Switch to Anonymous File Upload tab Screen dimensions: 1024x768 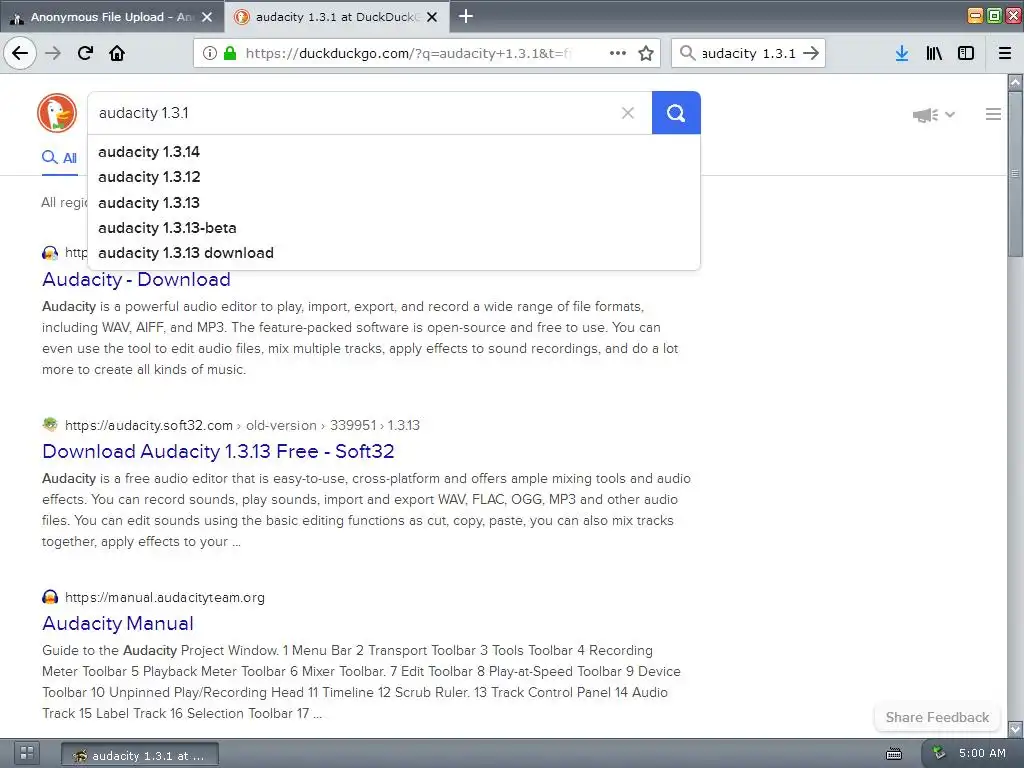[x=112, y=17]
